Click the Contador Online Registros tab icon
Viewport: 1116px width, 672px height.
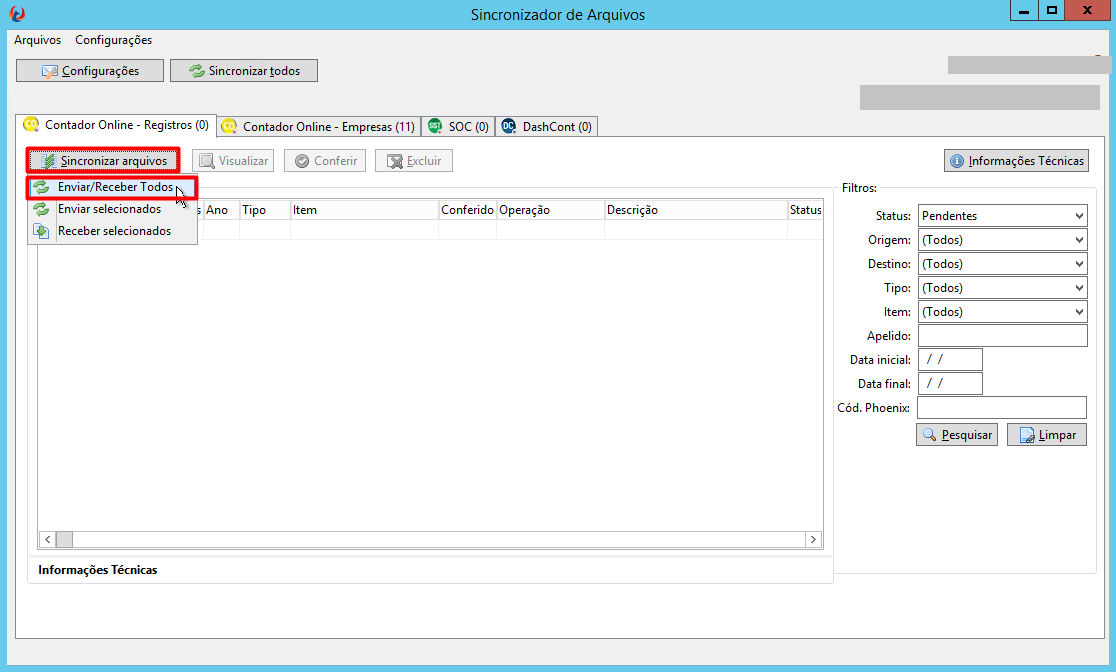31,125
